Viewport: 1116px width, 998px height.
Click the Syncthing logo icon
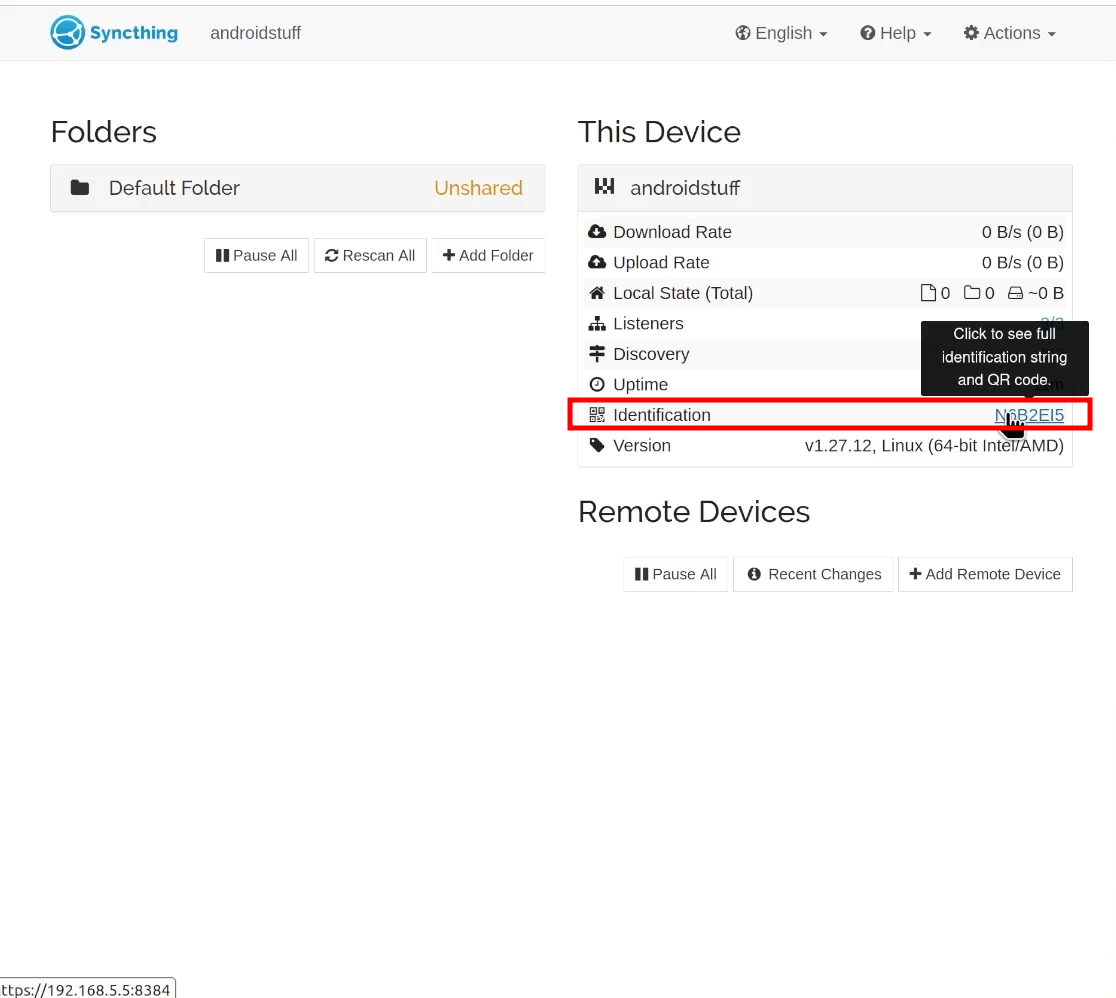68,33
